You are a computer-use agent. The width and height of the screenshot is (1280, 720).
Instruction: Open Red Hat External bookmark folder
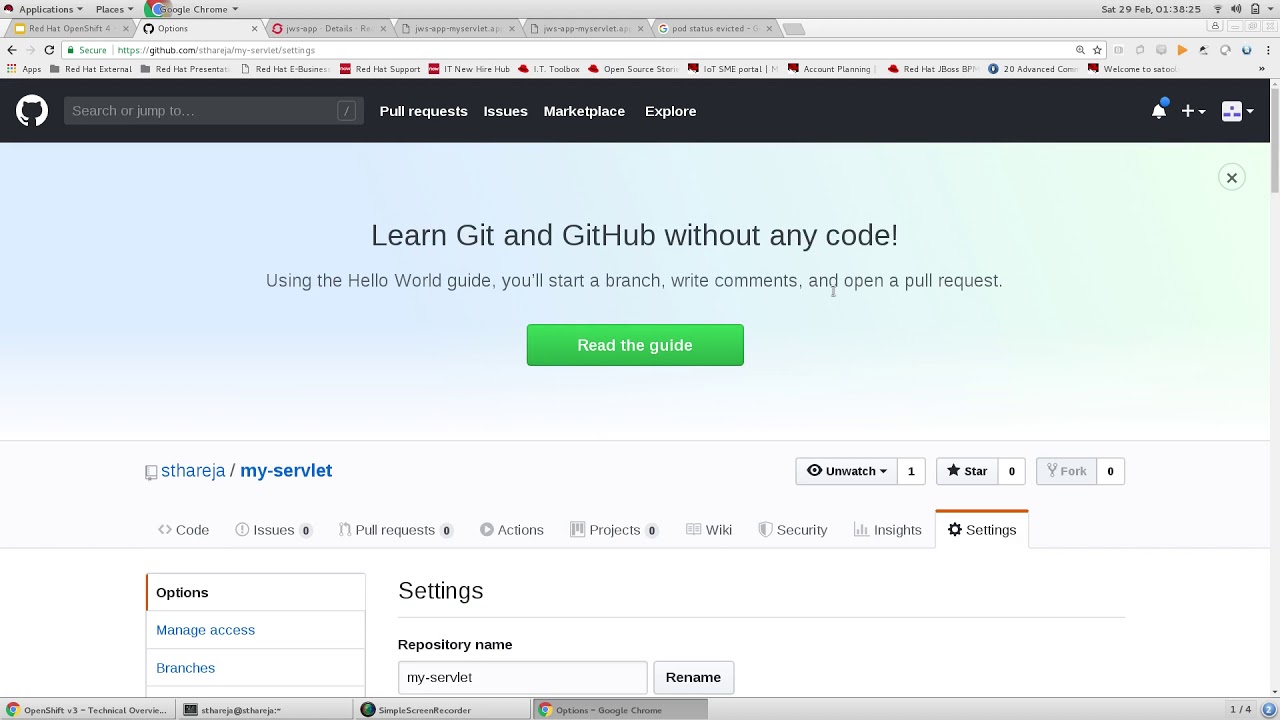[x=90, y=69]
